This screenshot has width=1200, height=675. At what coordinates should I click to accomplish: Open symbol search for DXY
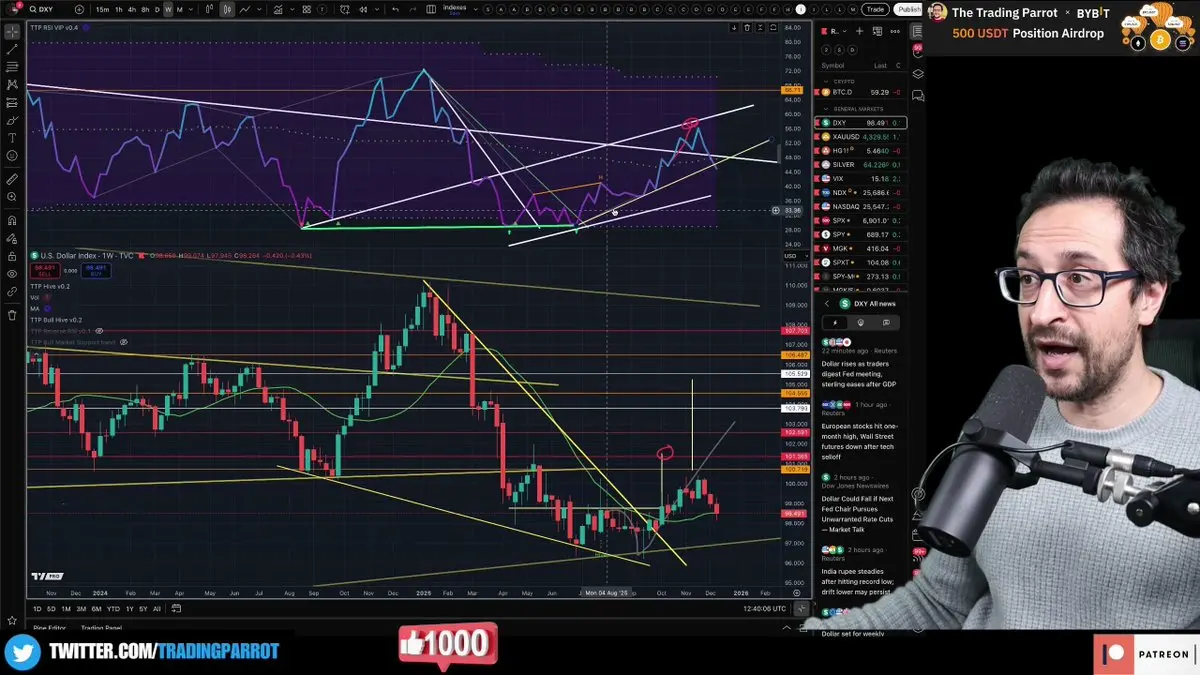43,9
